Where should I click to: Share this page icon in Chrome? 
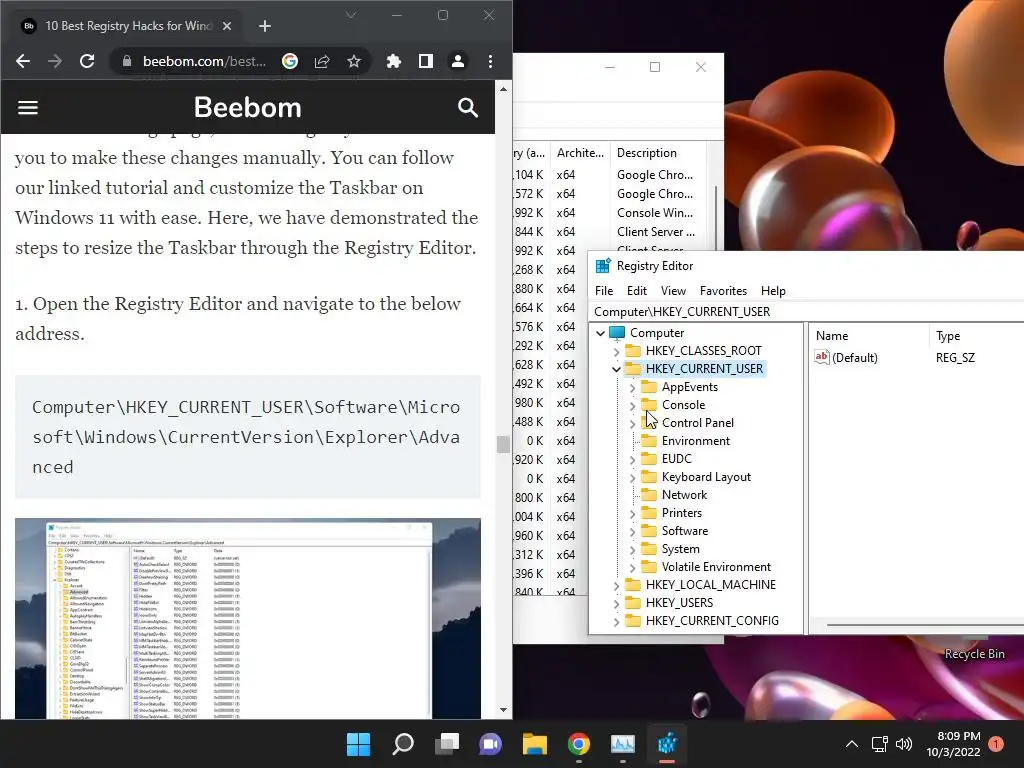coord(322,61)
